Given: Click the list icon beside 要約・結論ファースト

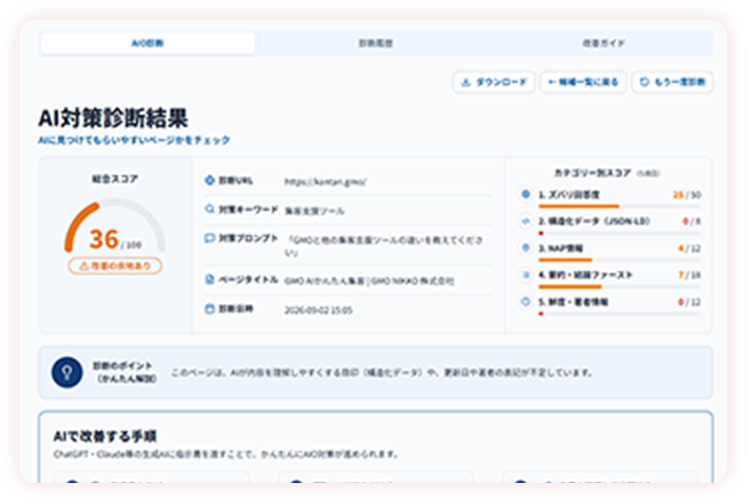Looking at the screenshot, I should pyautogui.click(x=526, y=275).
